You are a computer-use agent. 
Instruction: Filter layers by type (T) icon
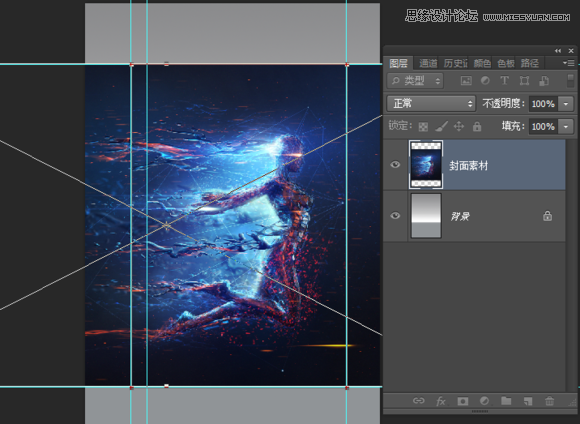click(x=504, y=81)
